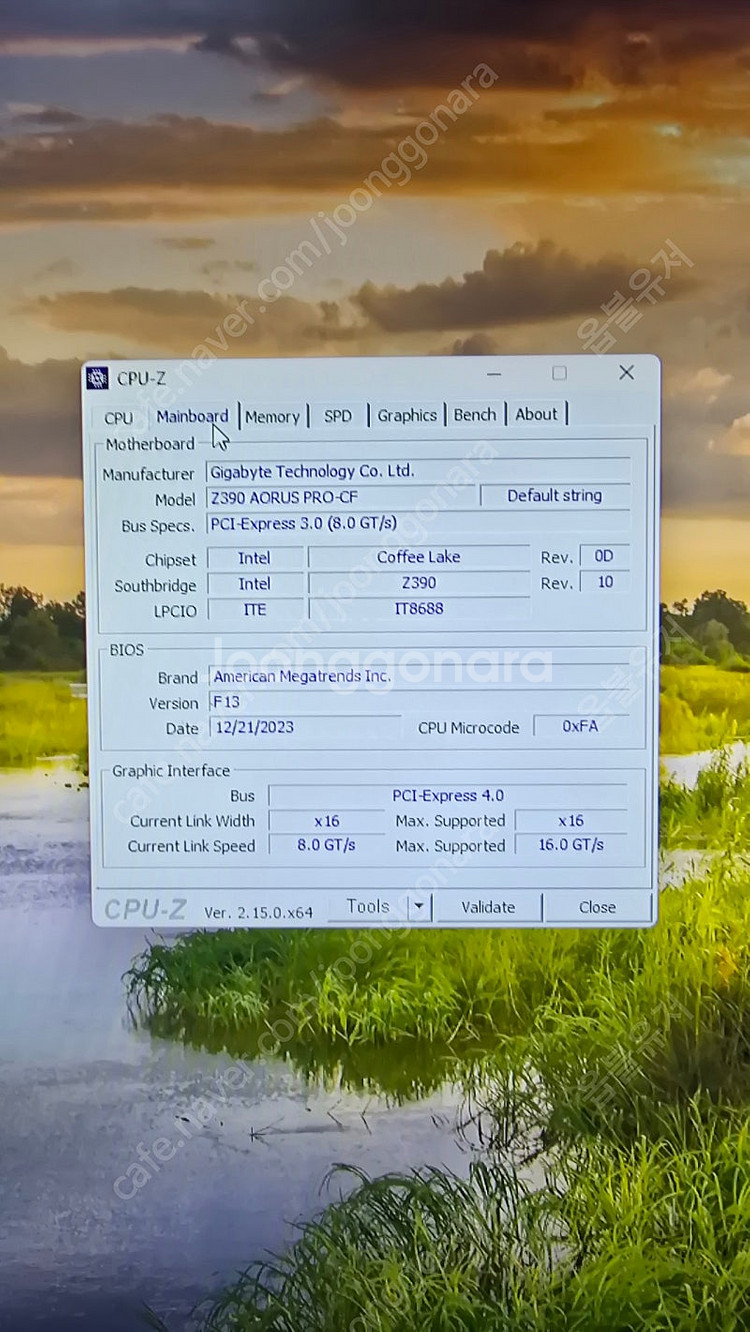This screenshot has height=1332, width=750.
Task: Click the disabled maximize button of CPU-Z
Action: click(x=559, y=373)
